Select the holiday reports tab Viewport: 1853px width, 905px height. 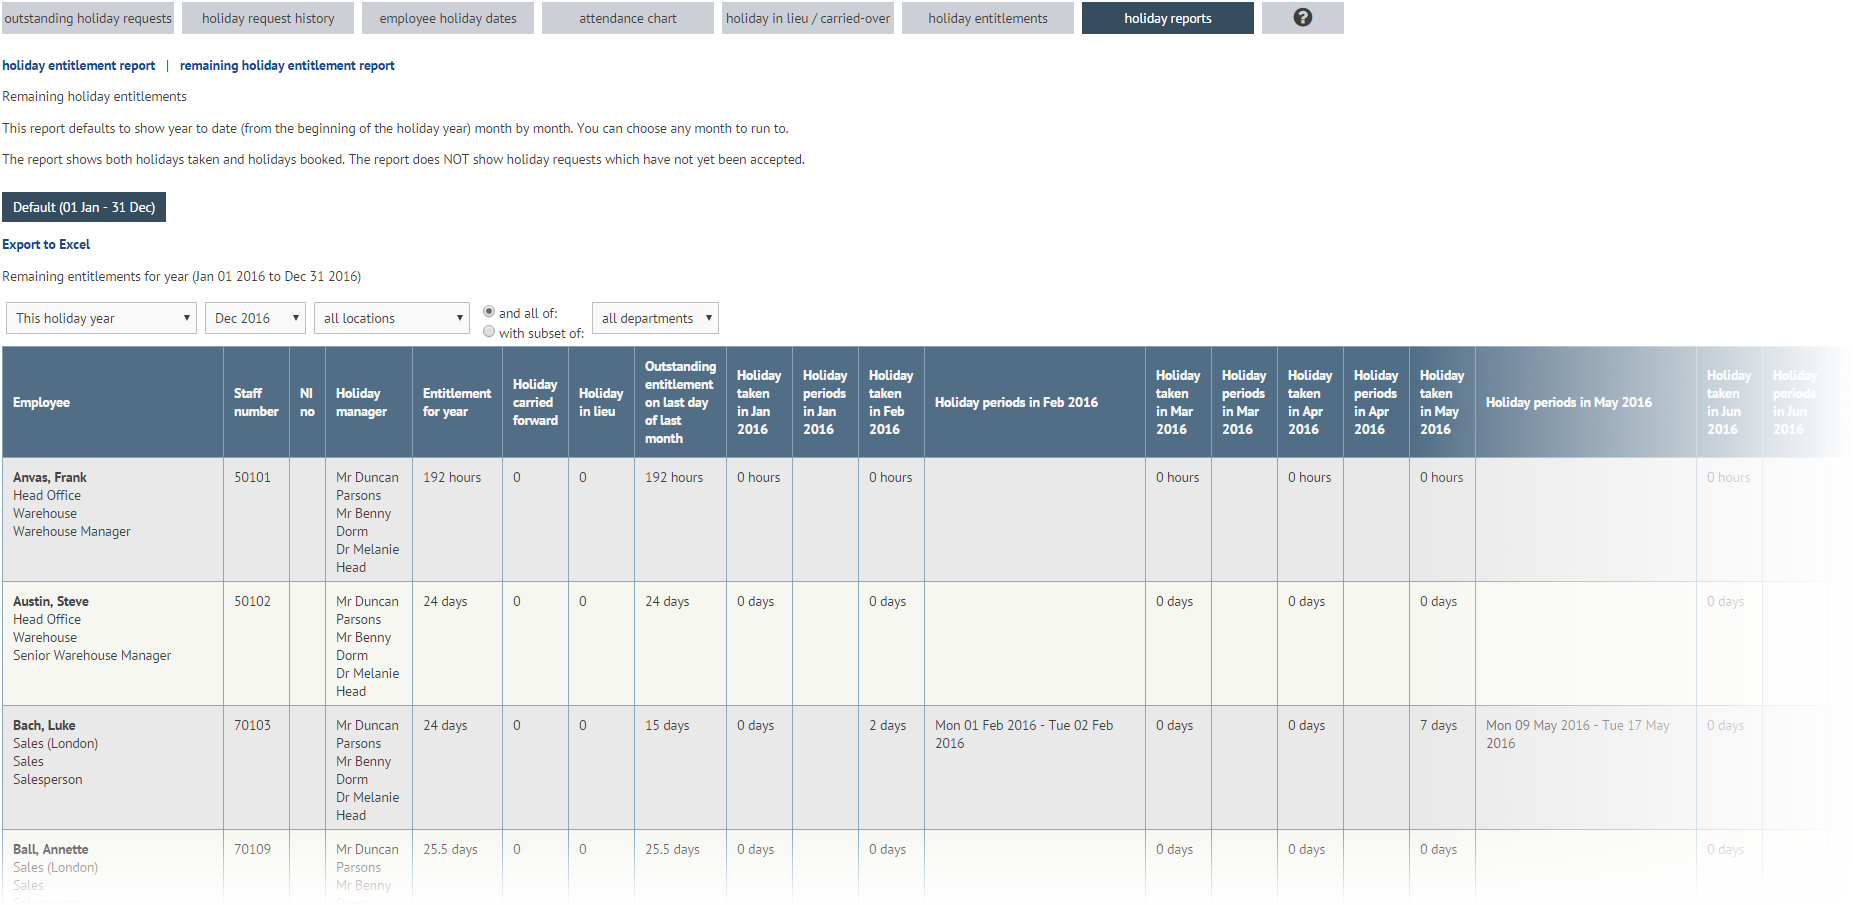[x=1168, y=18]
